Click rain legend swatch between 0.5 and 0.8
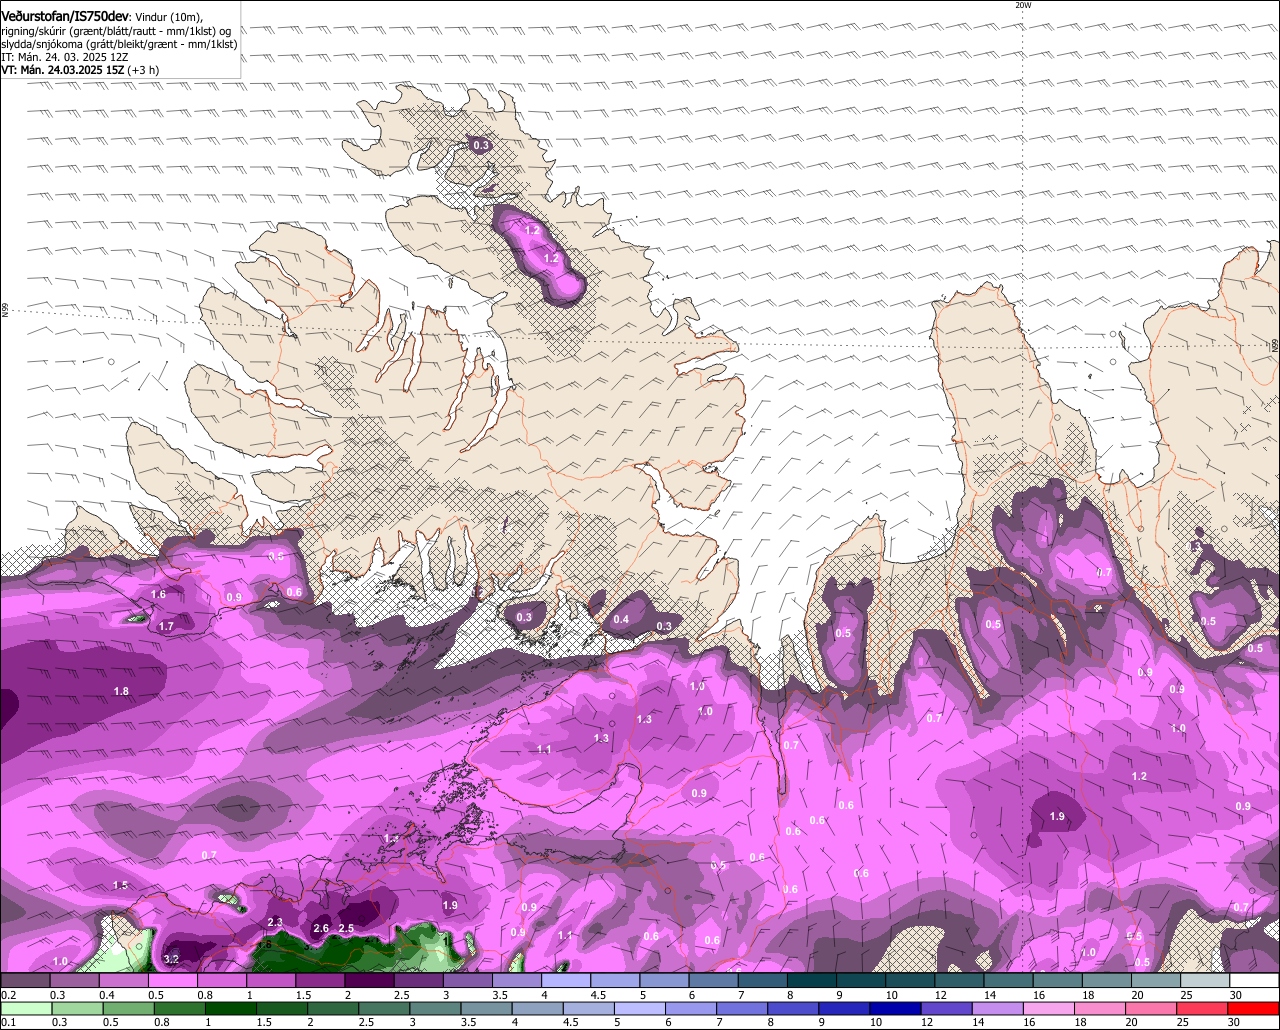This screenshot has height=1030, width=1280. click(x=128, y=1008)
